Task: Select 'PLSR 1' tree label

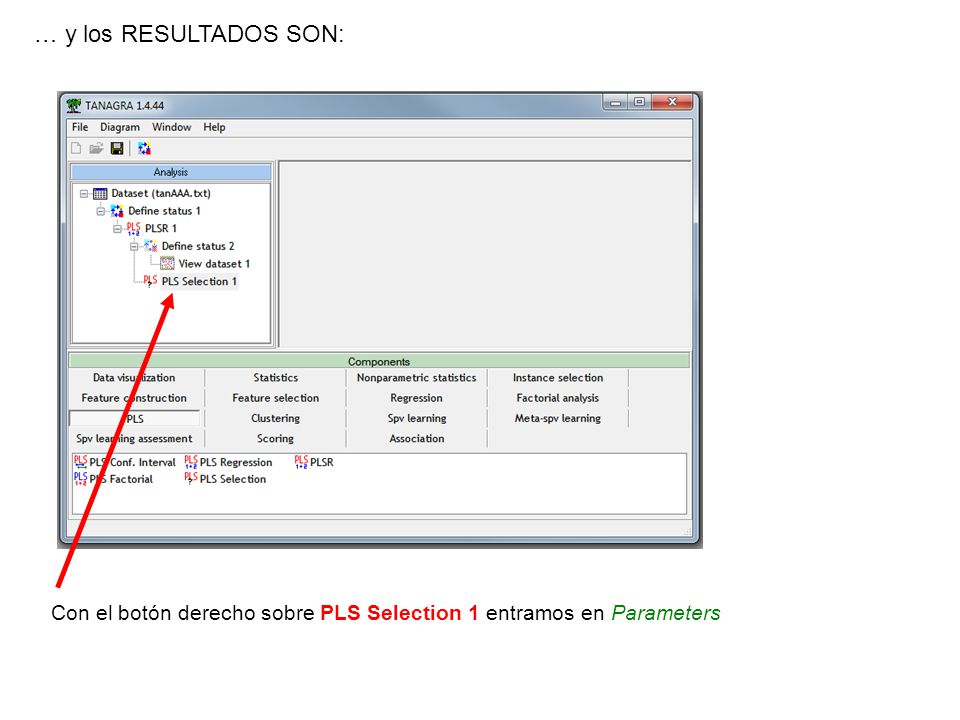Action: 161,228
